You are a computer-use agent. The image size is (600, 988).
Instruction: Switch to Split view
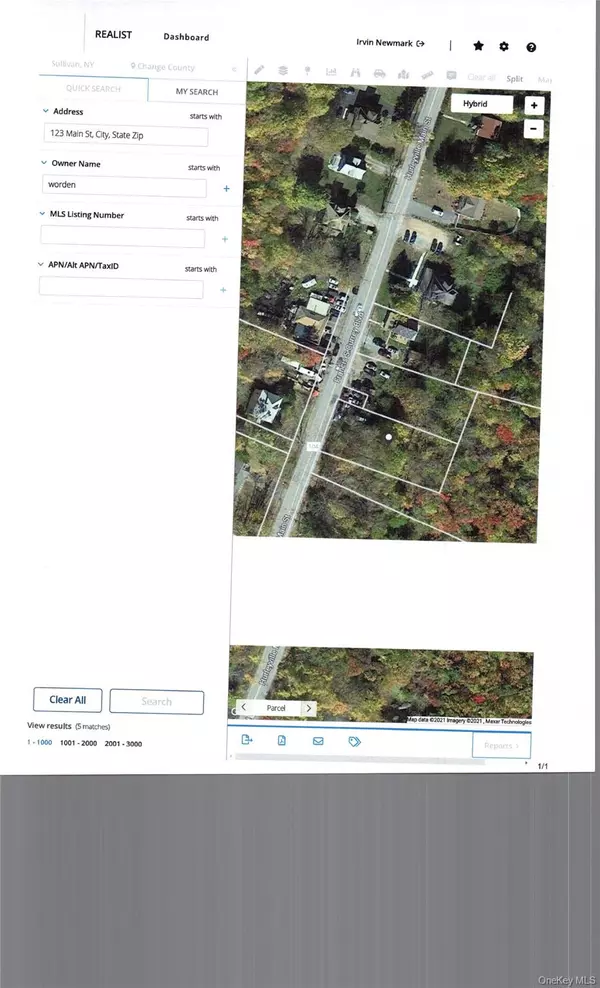(x=515, y=79)
